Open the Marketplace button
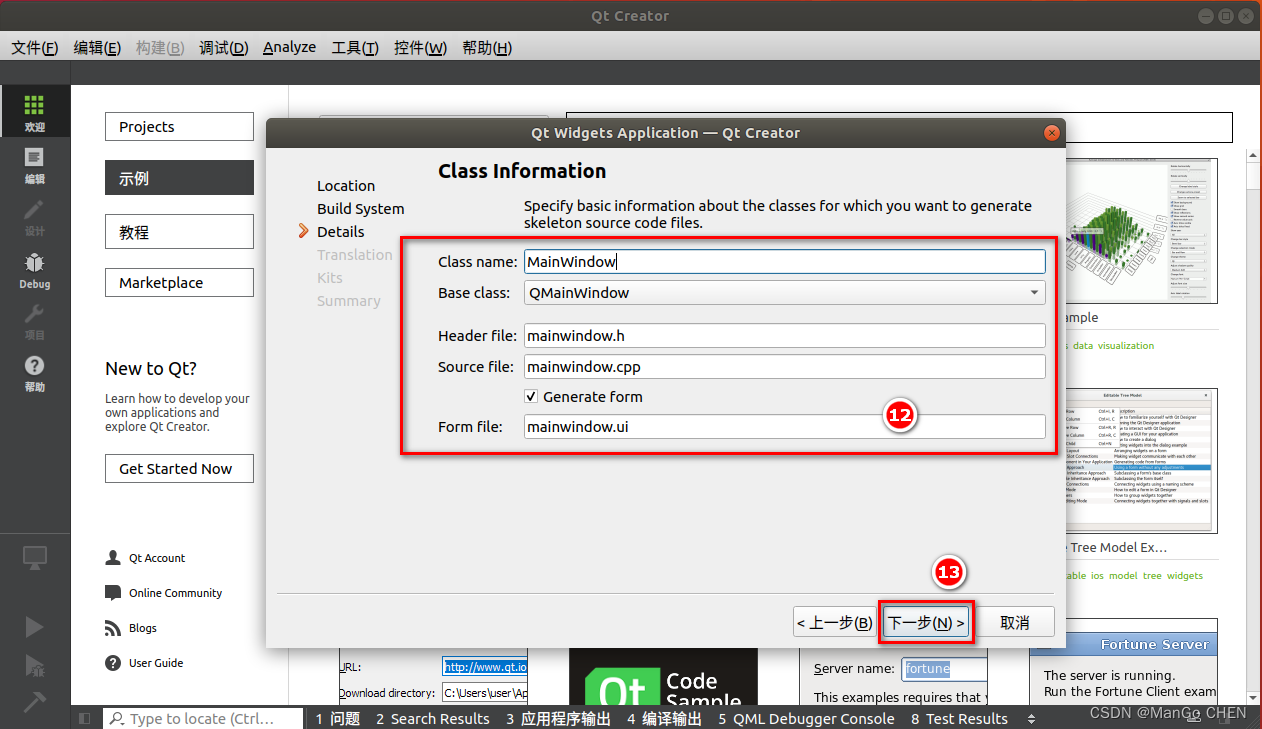1262x729 pixels. (x=179, y=283)
